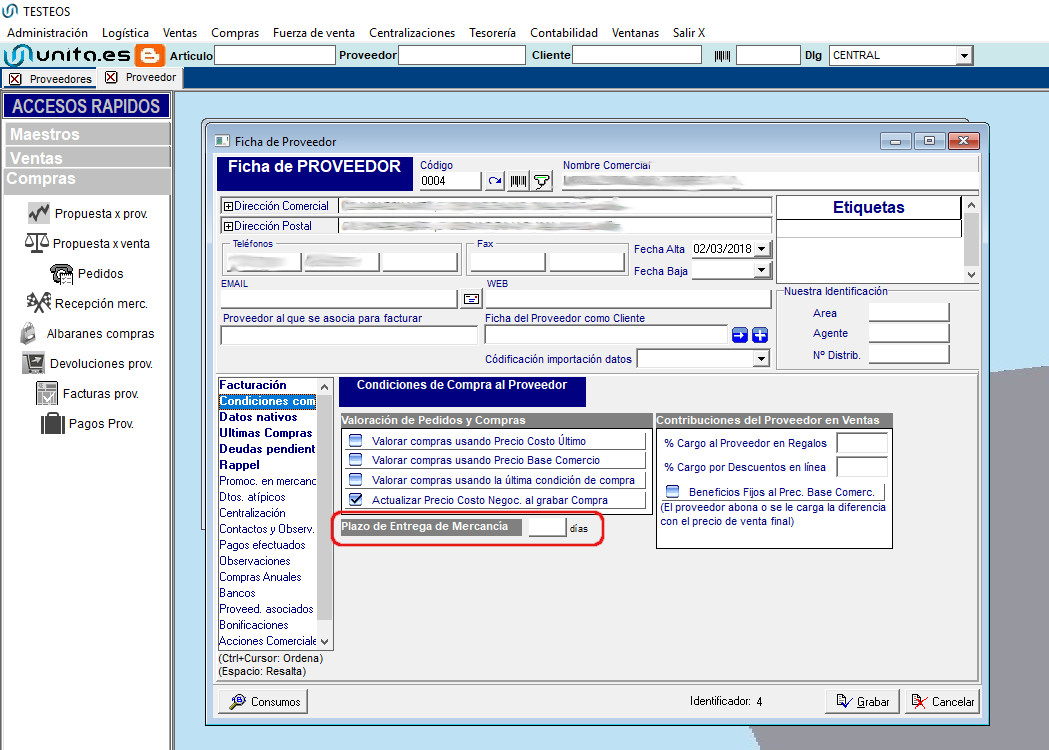Click the barcode icon next to Código
Screen dimensions: 1049x750
tap(518, 181)
